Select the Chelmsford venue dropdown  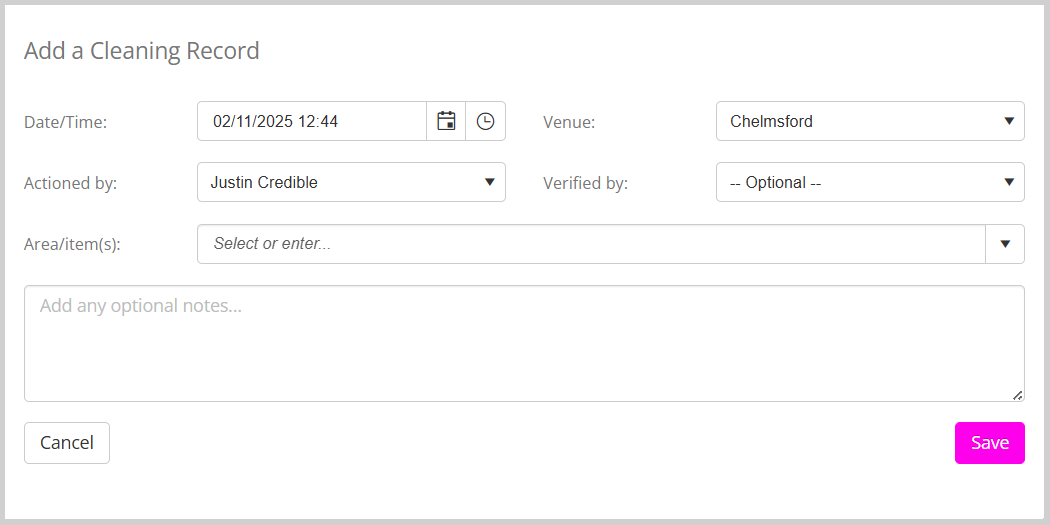coord(860,121)
